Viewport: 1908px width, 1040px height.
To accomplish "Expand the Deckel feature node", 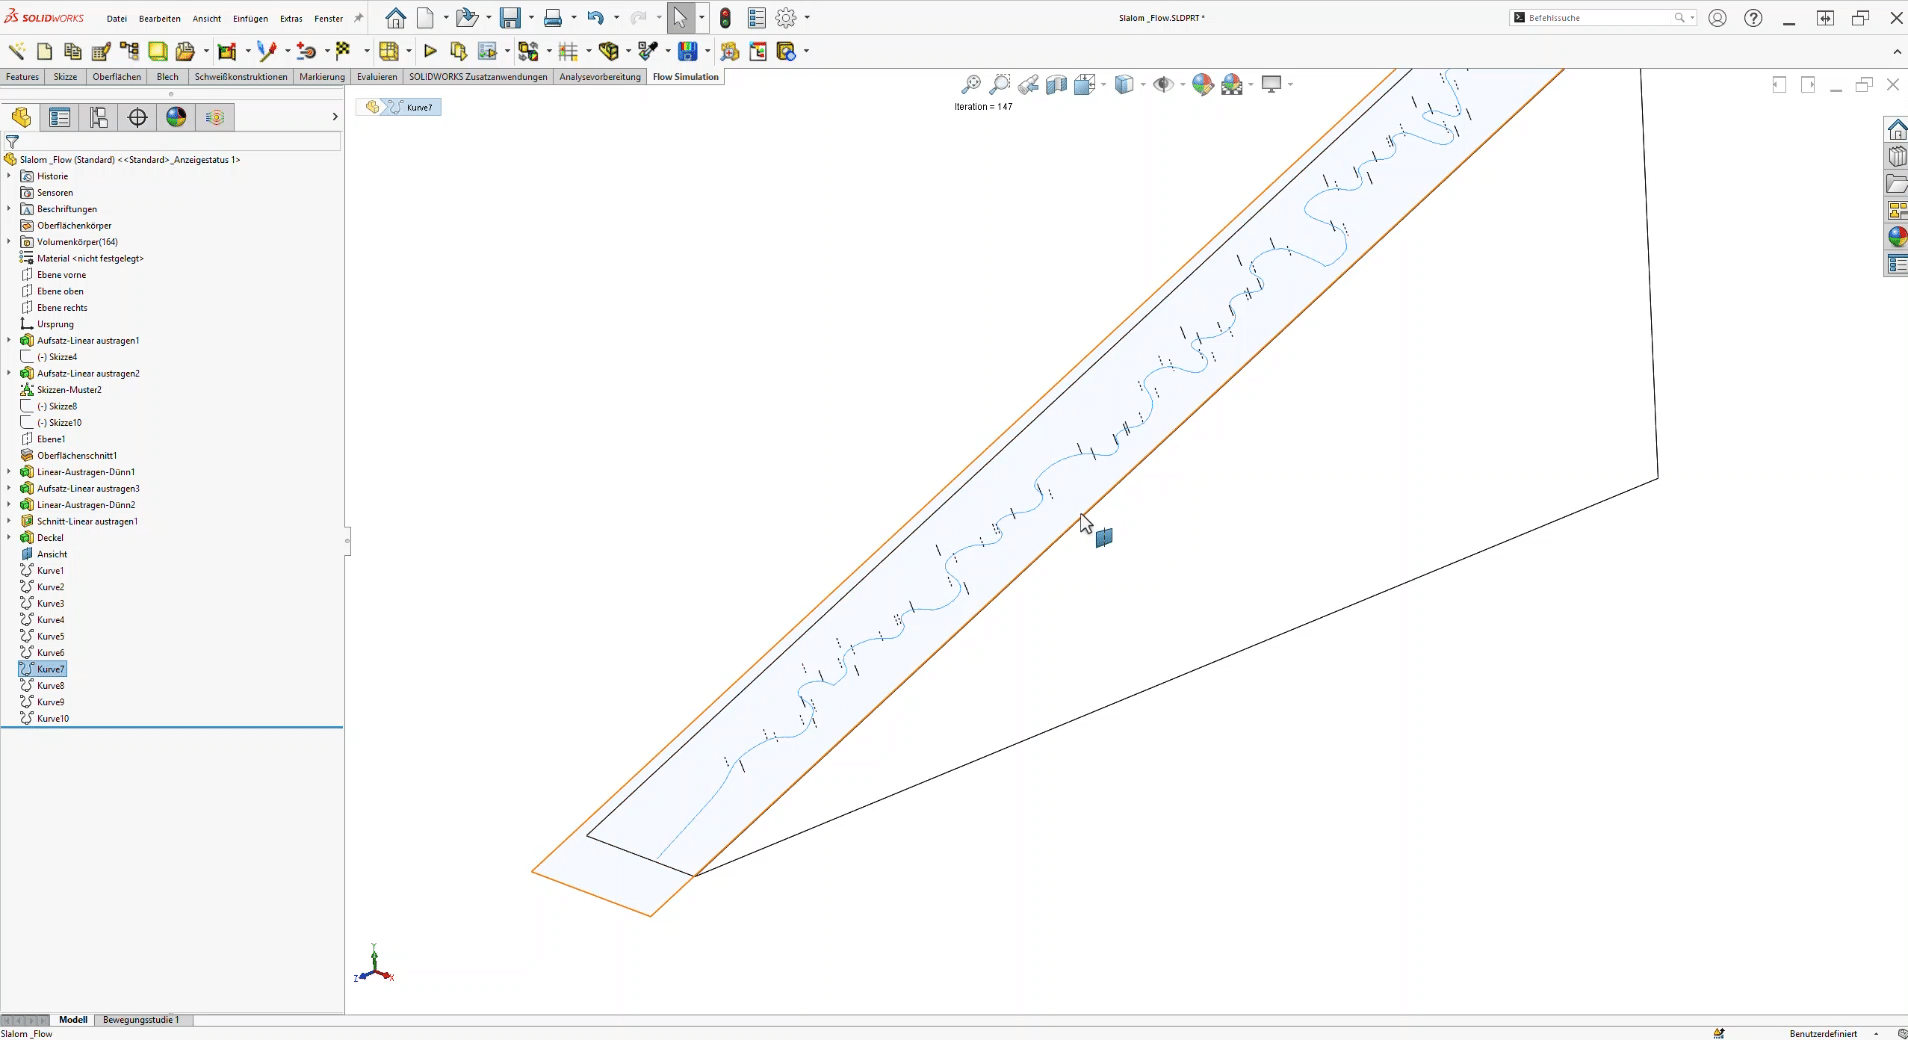I will tap(9, 537).
